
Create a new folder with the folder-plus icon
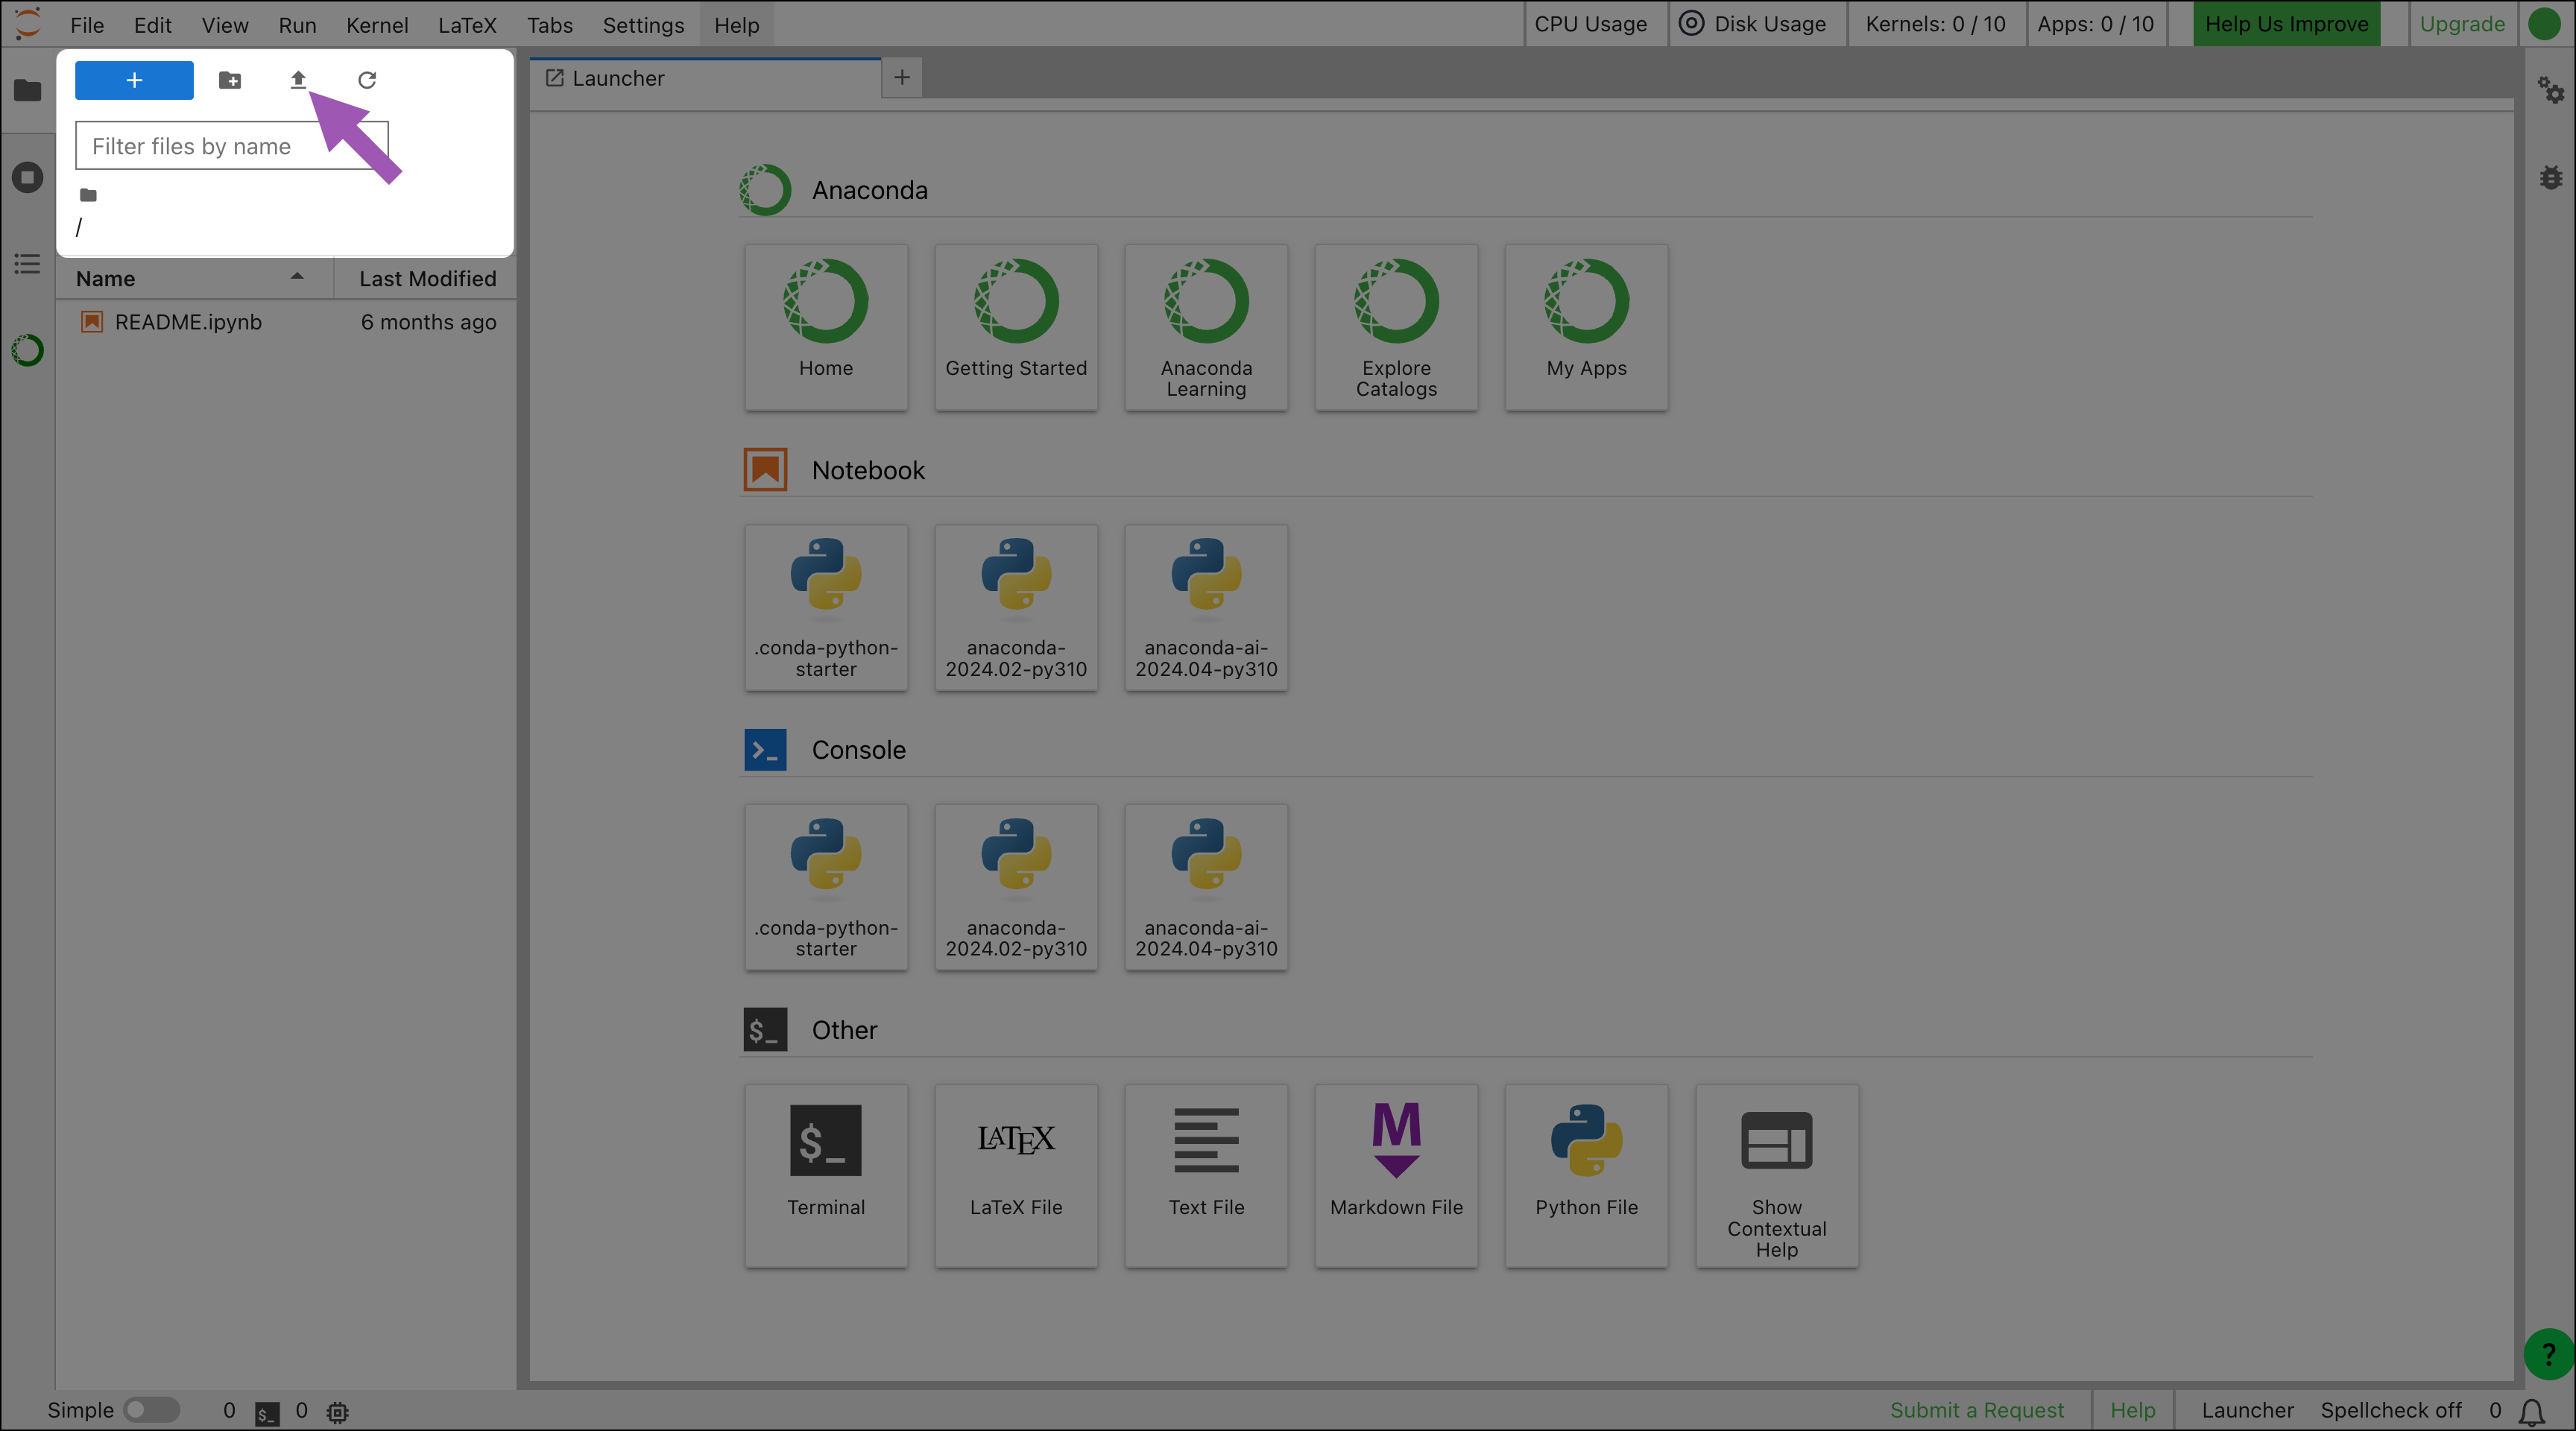pyautogui.click(x=230, y=80)
